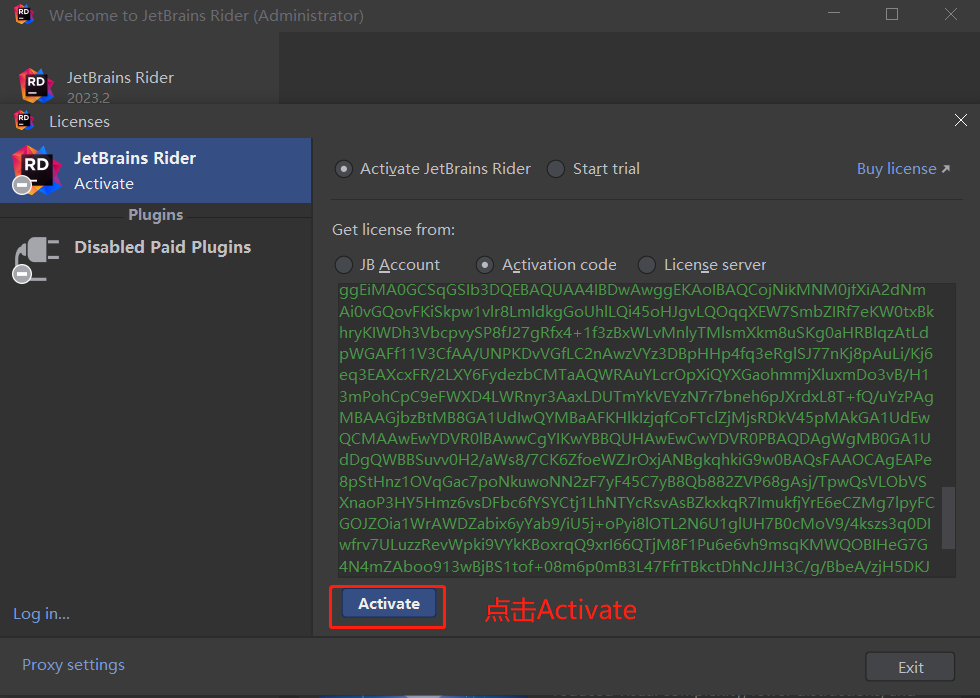
Task: Click the Rider icon in Licenses title
Action: (x=24, y=120)
